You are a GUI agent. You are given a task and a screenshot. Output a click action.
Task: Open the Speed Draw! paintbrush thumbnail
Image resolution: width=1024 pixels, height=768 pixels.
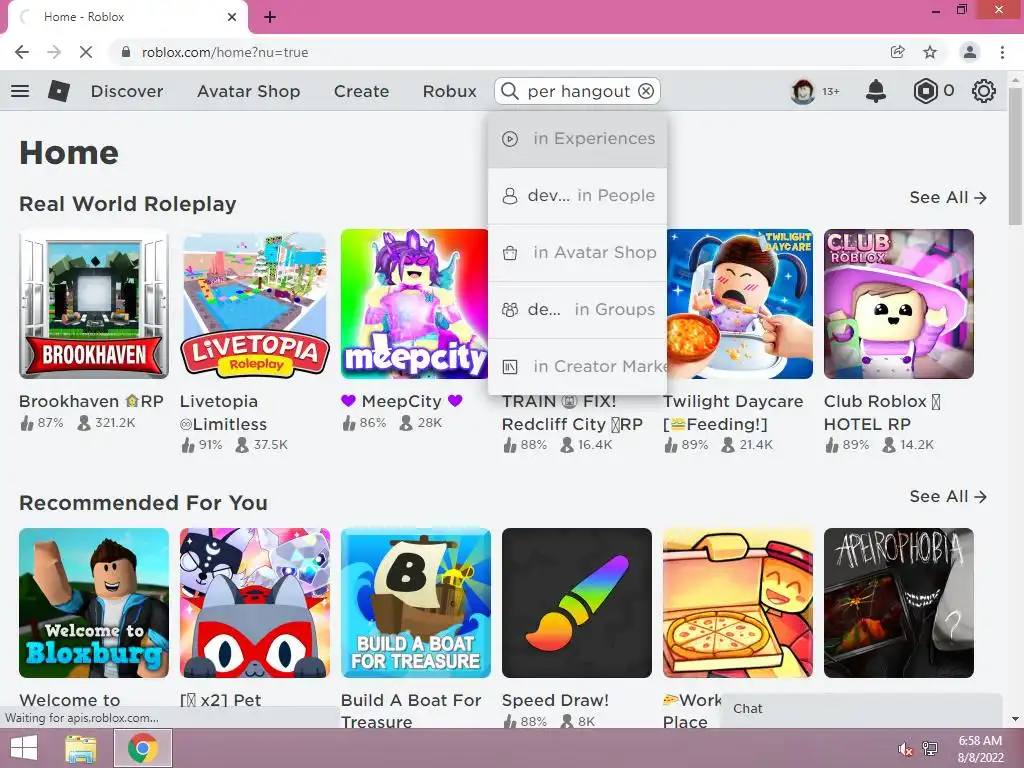(577, 603)
